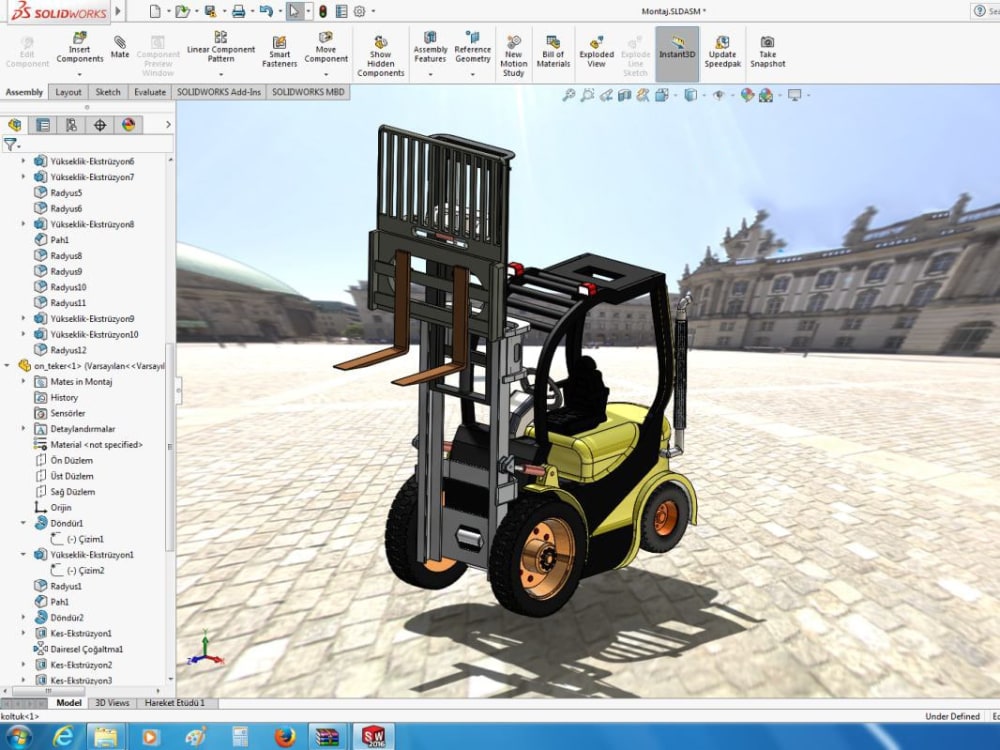This screenshot has width=1000, height=750.
Task: Click the Print icon
Action: coord(239,11)
